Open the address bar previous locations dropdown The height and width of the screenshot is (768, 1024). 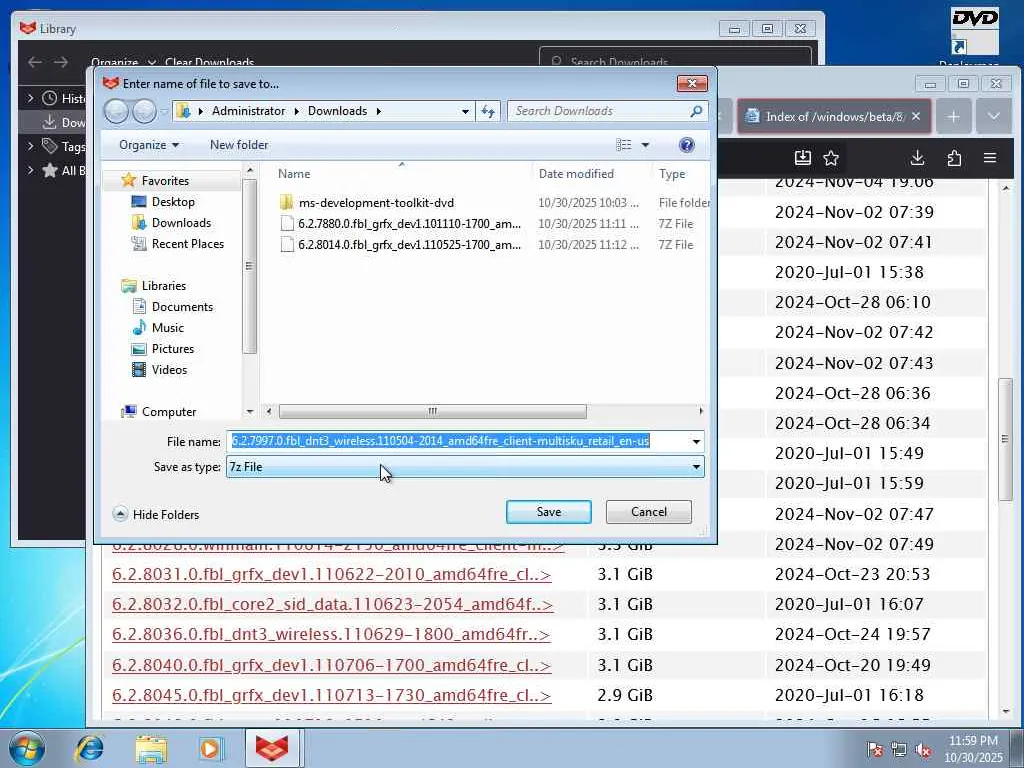(465, 111)
